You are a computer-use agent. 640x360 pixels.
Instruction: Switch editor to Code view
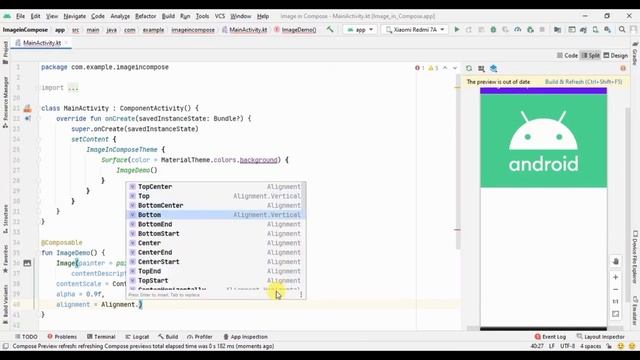(567, 56)
